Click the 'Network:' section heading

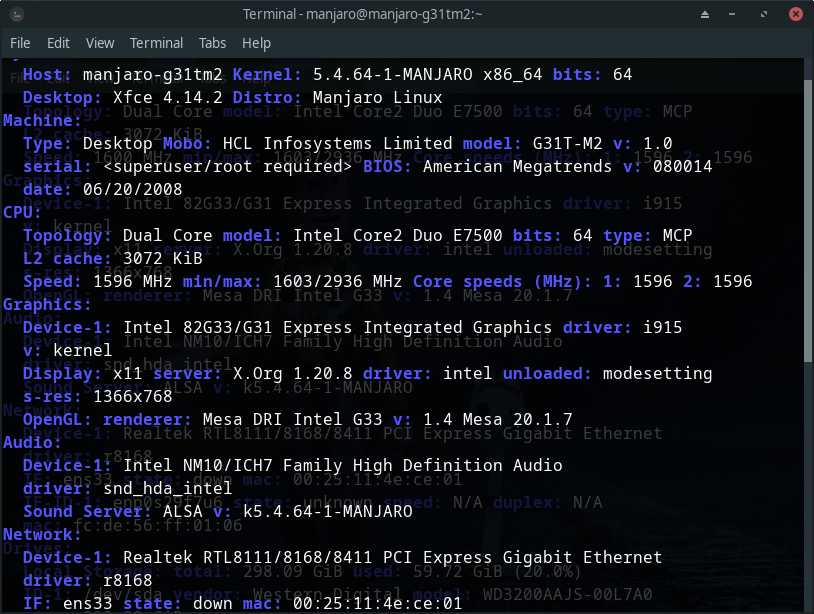coord(43,534)
